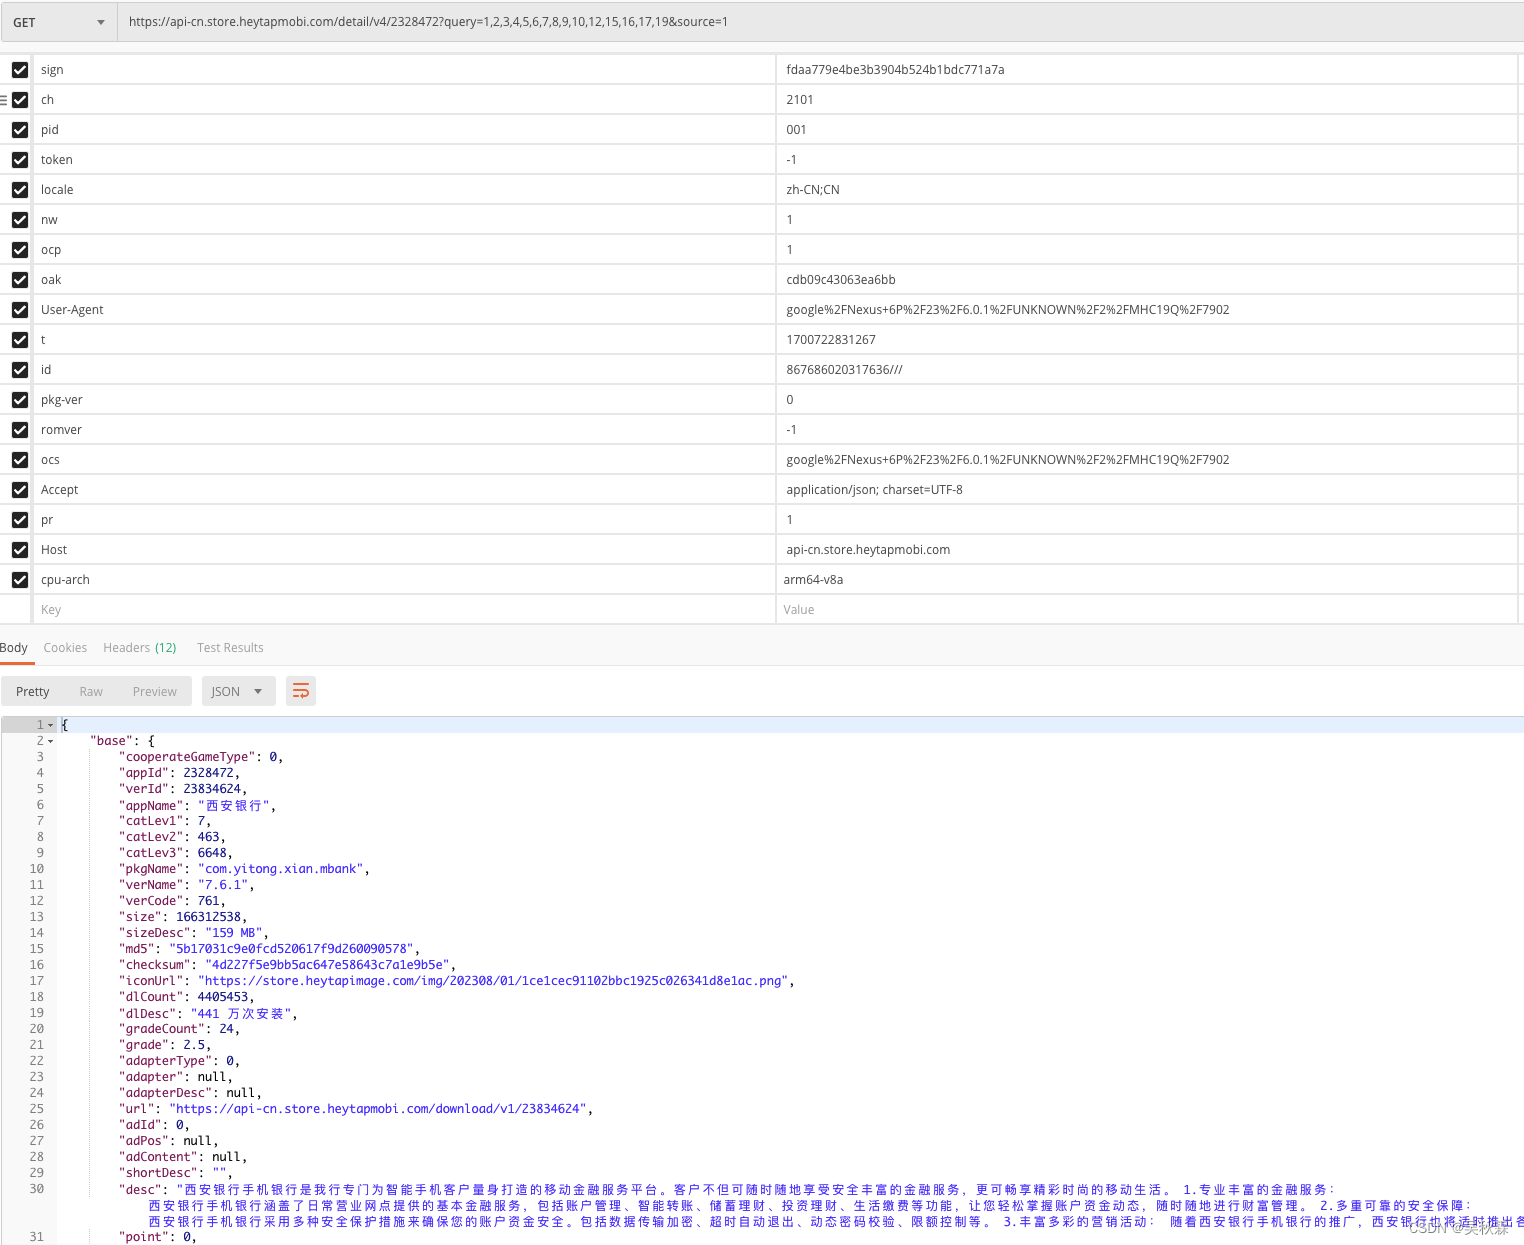
Task: Click the pkgName value com.yitong.xian.mbank
Action: click(x=280, y=869)
